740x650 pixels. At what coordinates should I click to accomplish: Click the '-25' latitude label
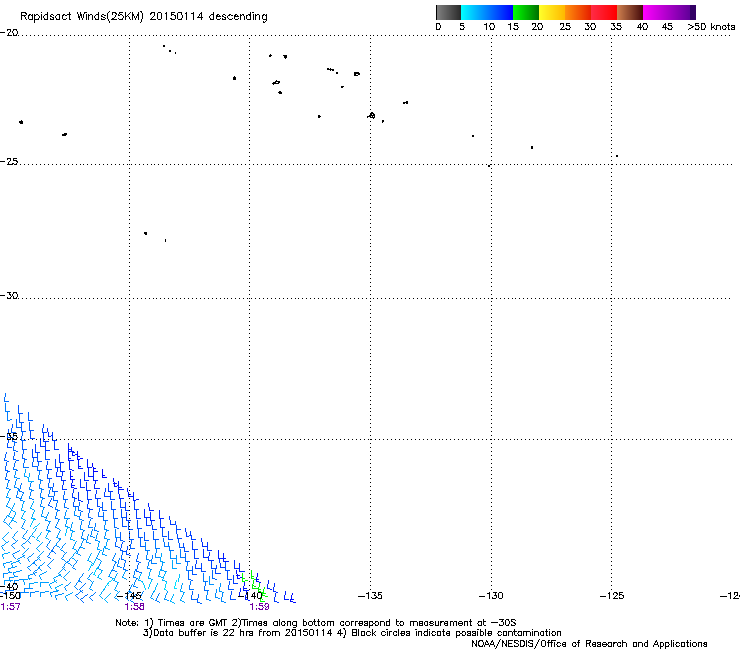(9, 161)
